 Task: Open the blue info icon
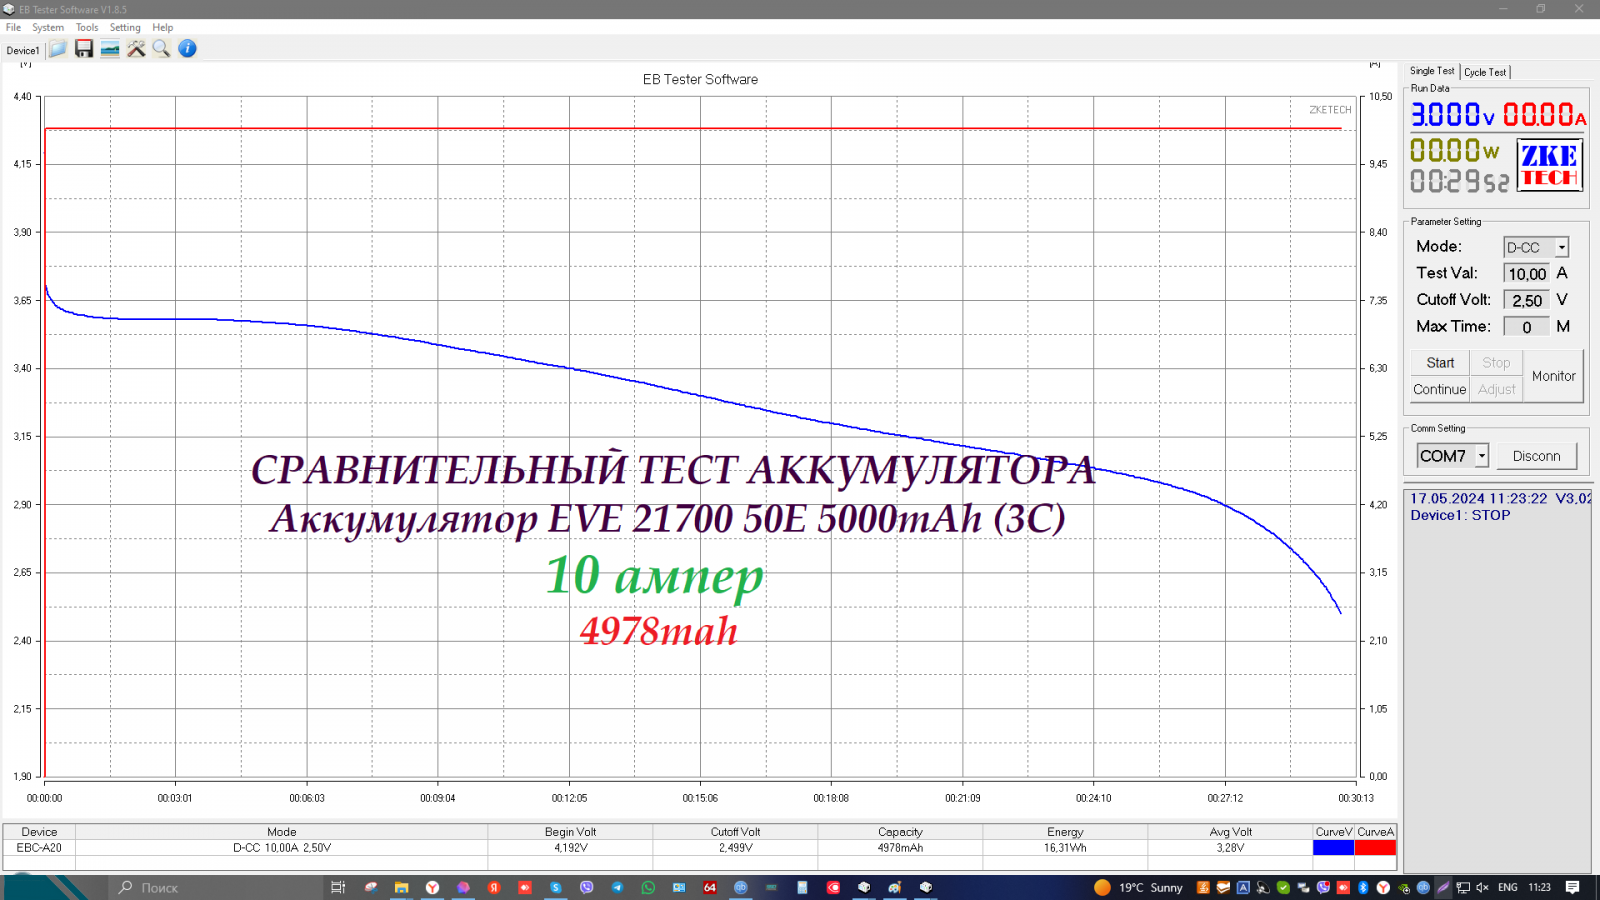point(187,49)
